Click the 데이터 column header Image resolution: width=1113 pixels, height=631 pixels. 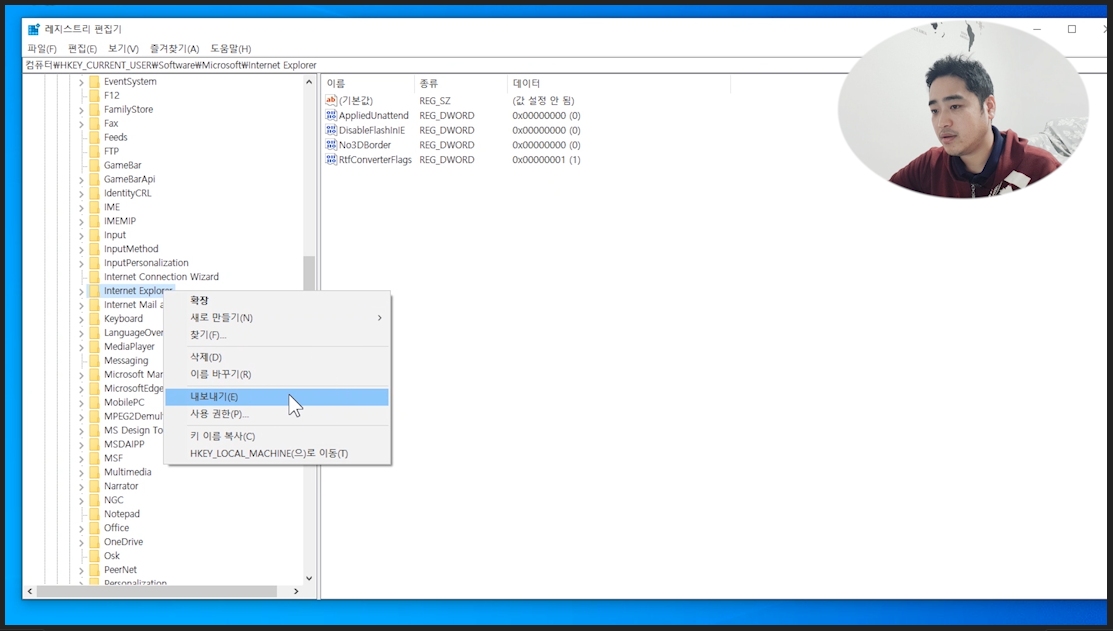(618, 83)
